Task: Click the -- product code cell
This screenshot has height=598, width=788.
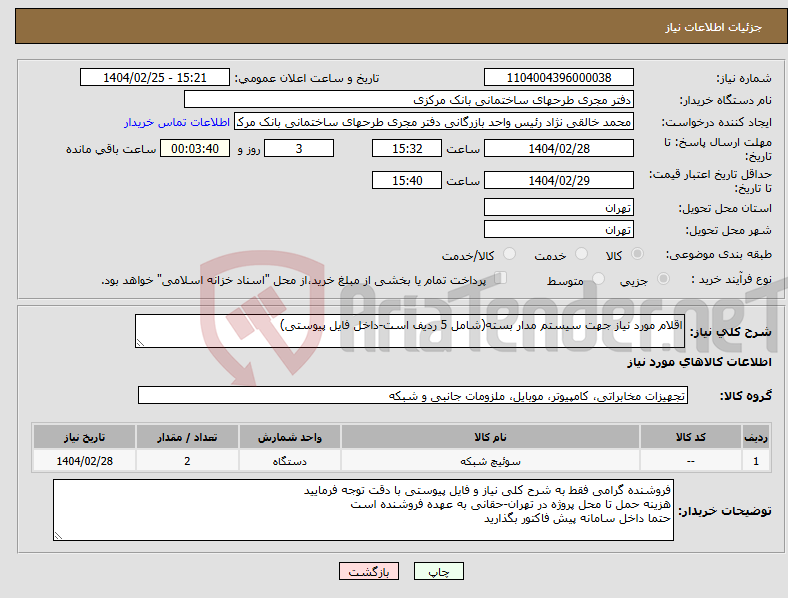Action: tap(691, 461)
